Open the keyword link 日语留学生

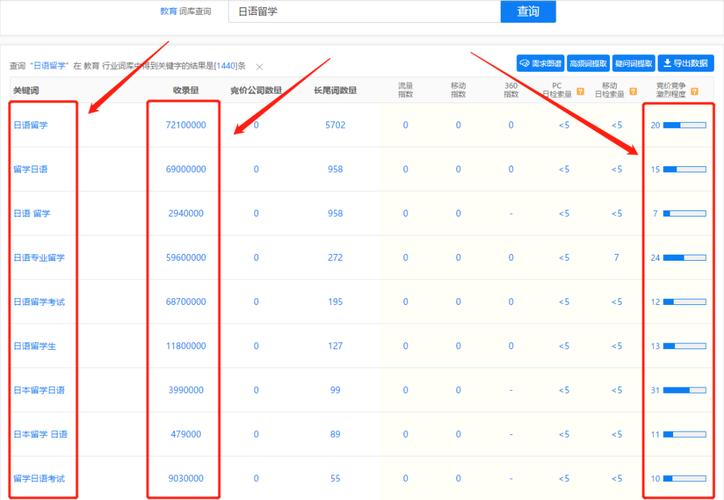pos(35,346)
